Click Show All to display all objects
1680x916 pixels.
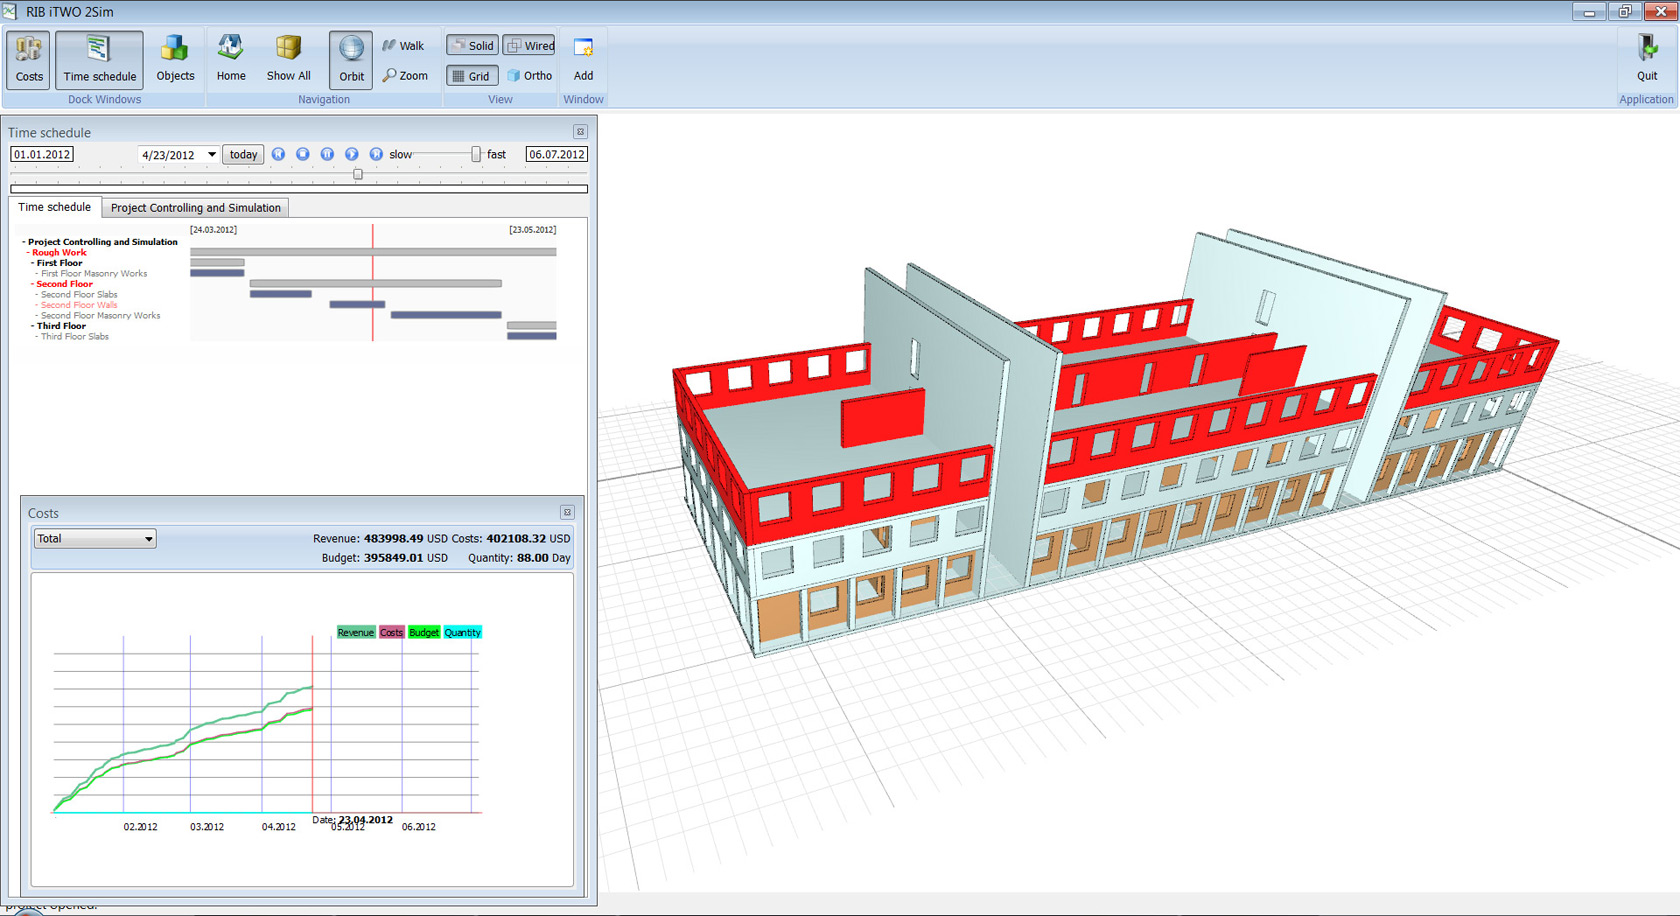(288, 59)
